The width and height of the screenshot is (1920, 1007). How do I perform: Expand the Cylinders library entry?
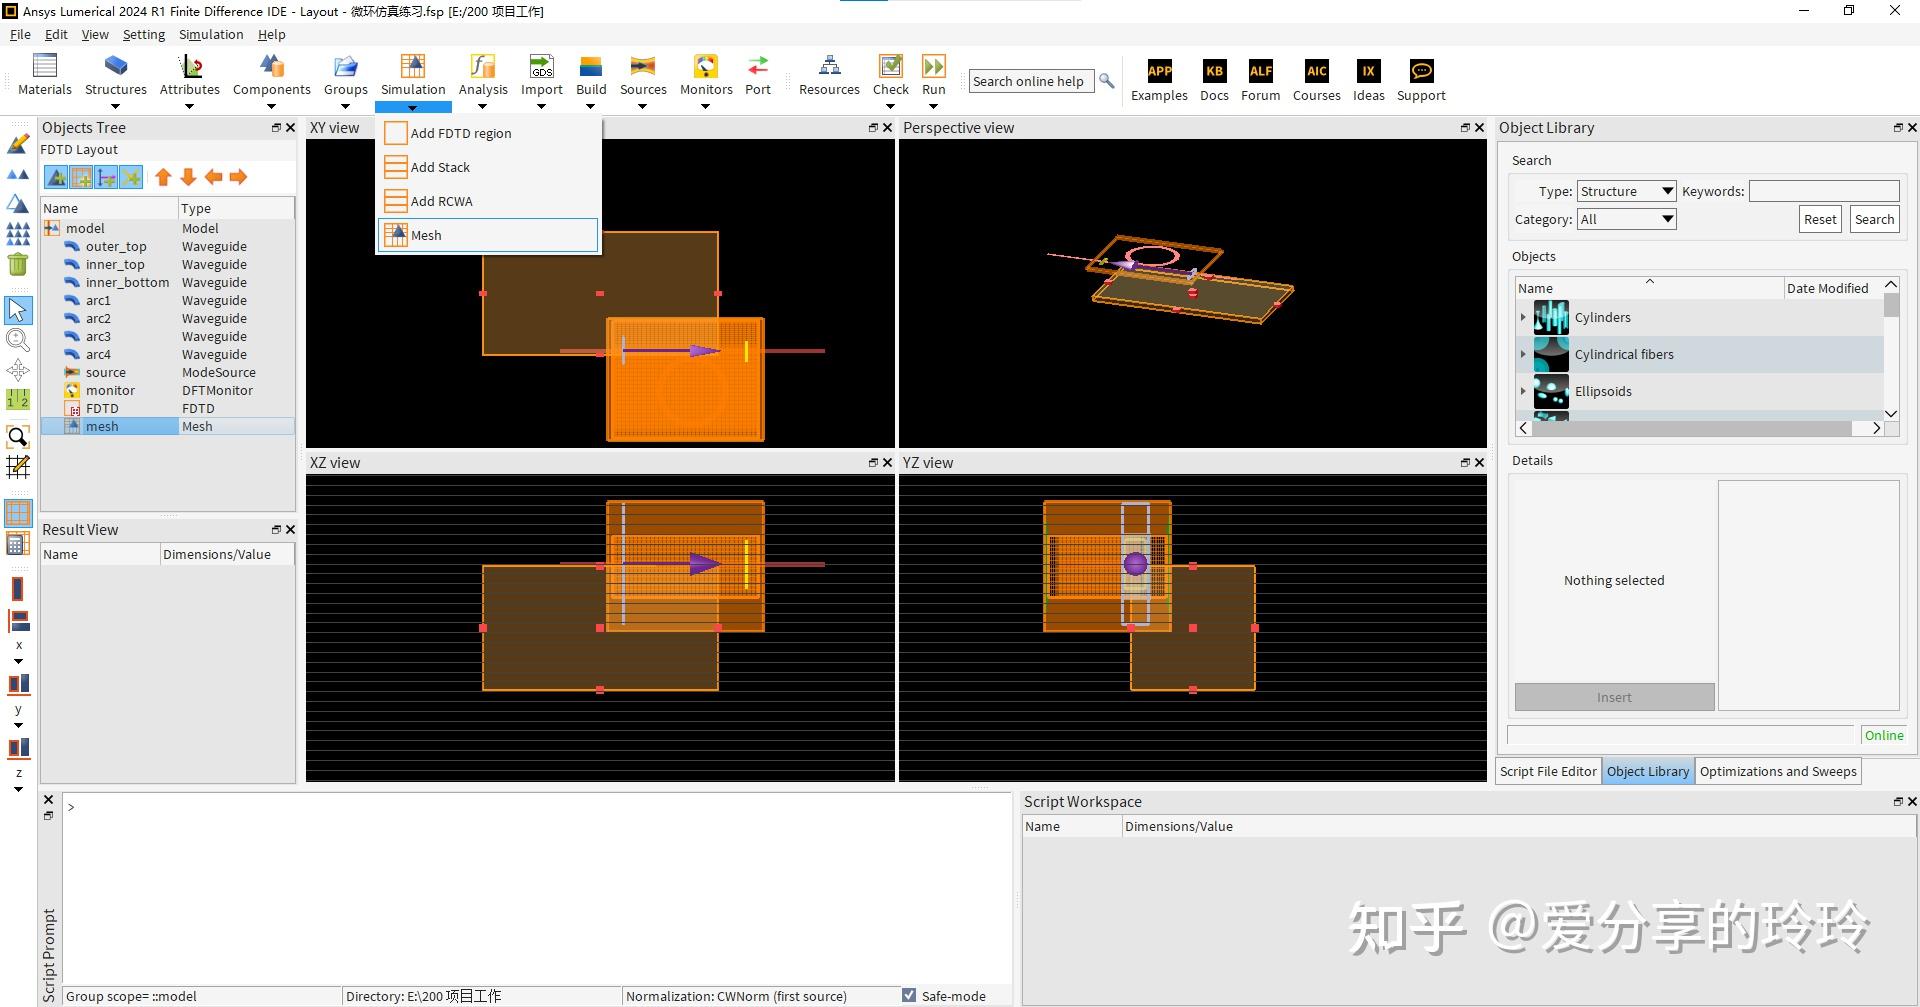point(1523,317)
